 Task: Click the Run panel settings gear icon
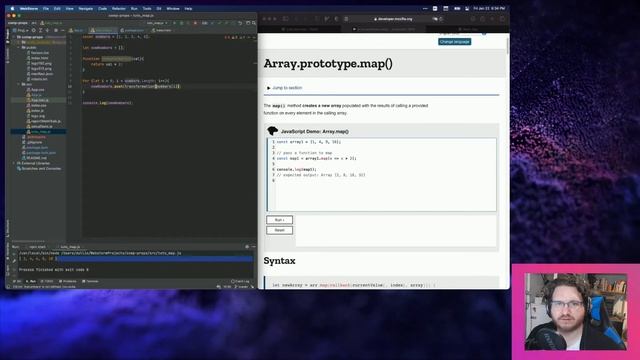point(247,247)
